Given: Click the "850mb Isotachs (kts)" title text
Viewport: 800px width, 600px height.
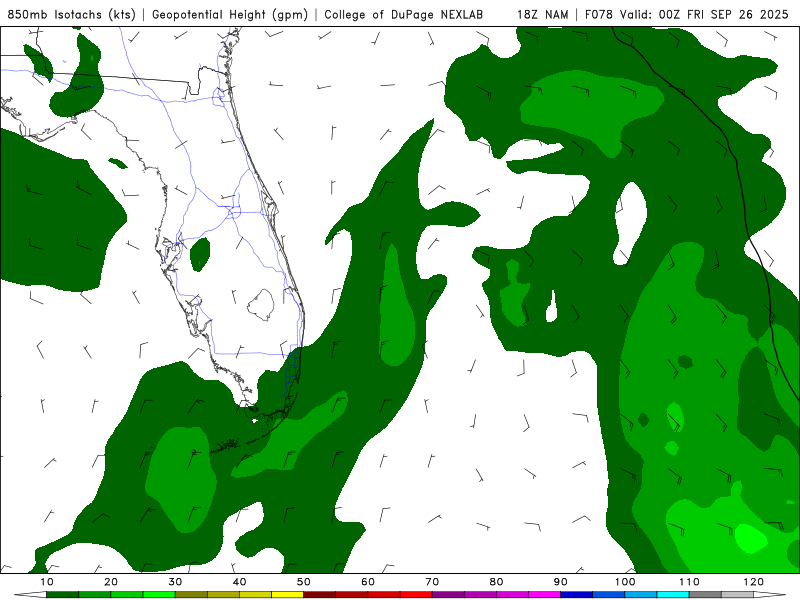Looking at the screenshot, I should click(71, 14).
